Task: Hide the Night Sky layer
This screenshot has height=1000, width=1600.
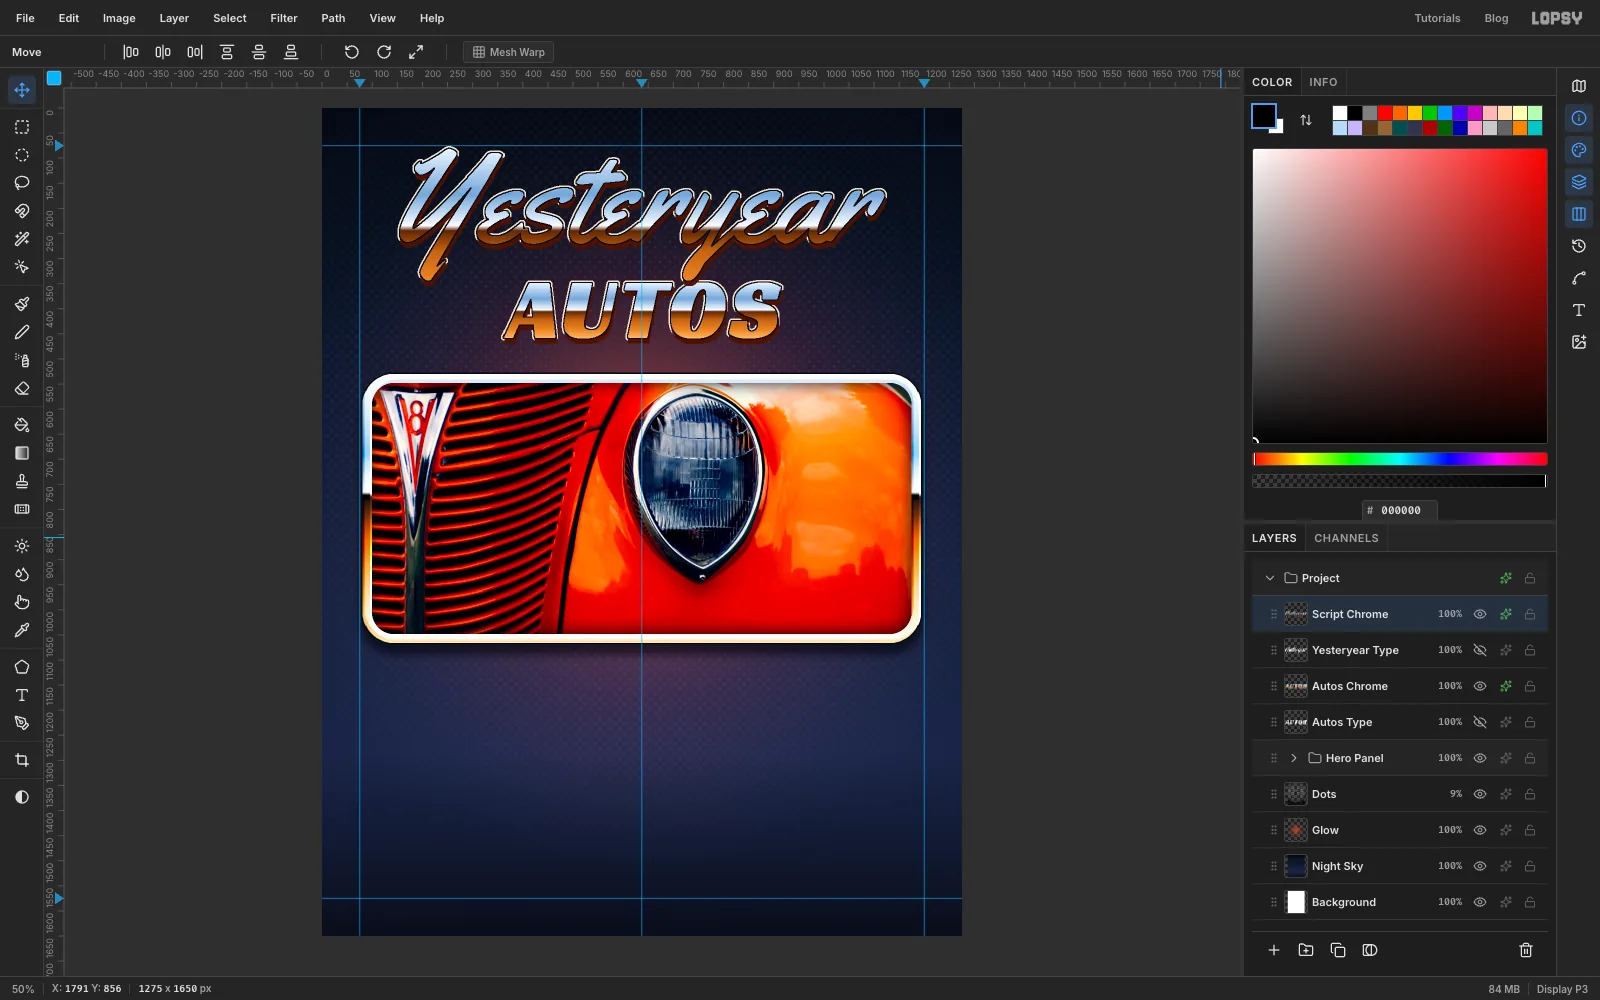Action: point(1480,866)
